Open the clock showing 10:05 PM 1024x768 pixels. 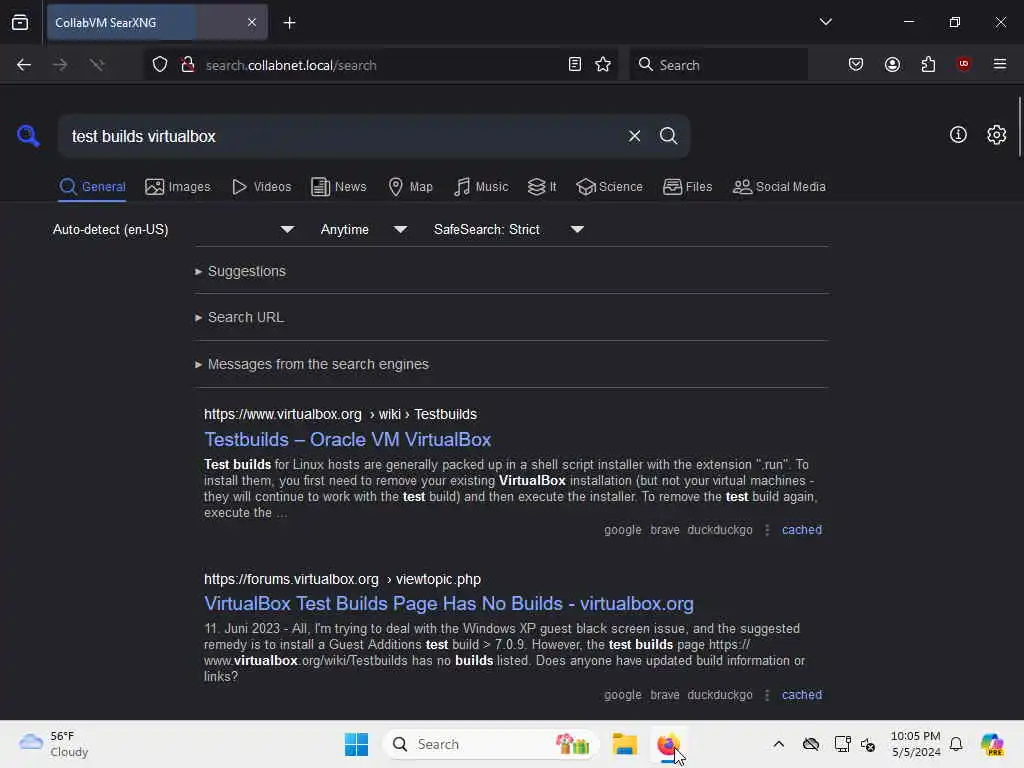[x=916, y=744]
